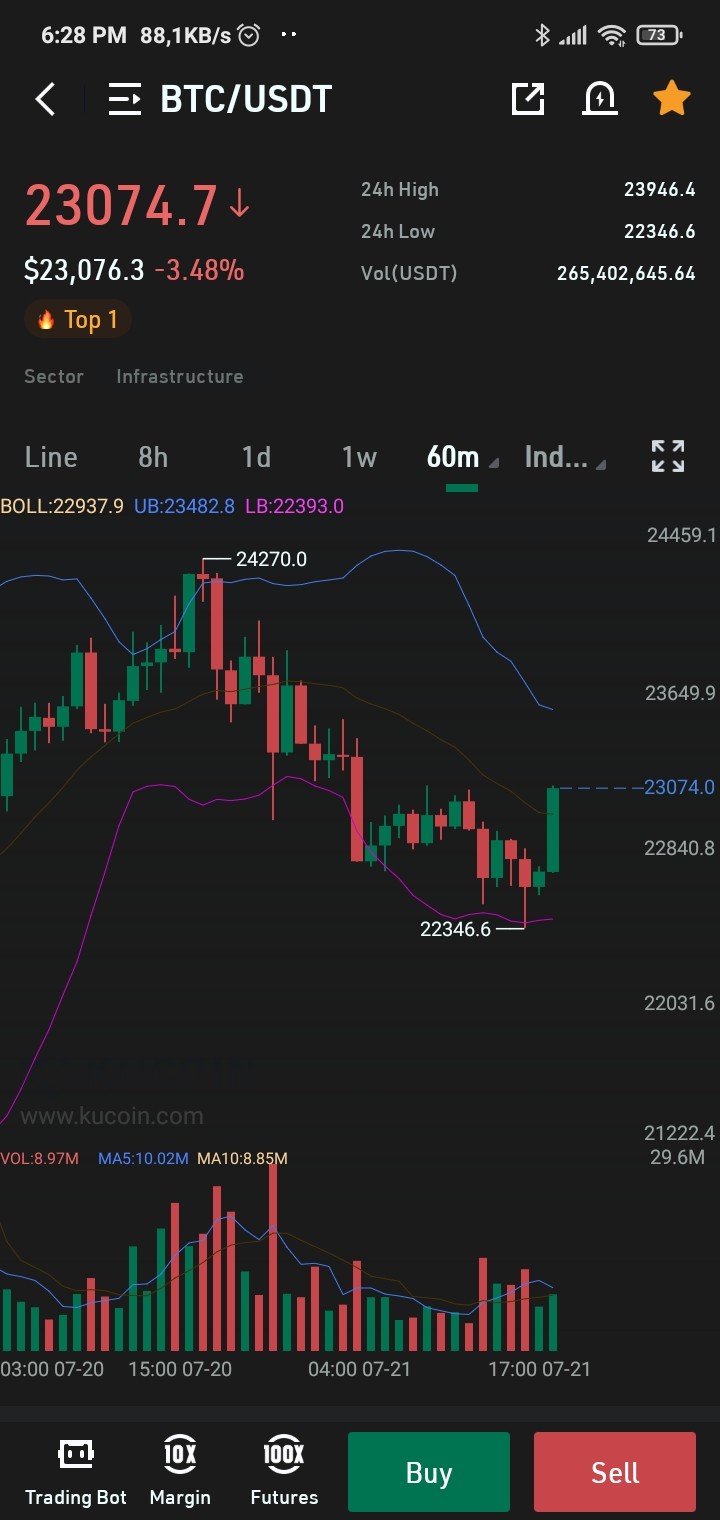Open the Top 1 ranking badge
Viewport: 720px width, 1520px height.
(x=78, y=320)
